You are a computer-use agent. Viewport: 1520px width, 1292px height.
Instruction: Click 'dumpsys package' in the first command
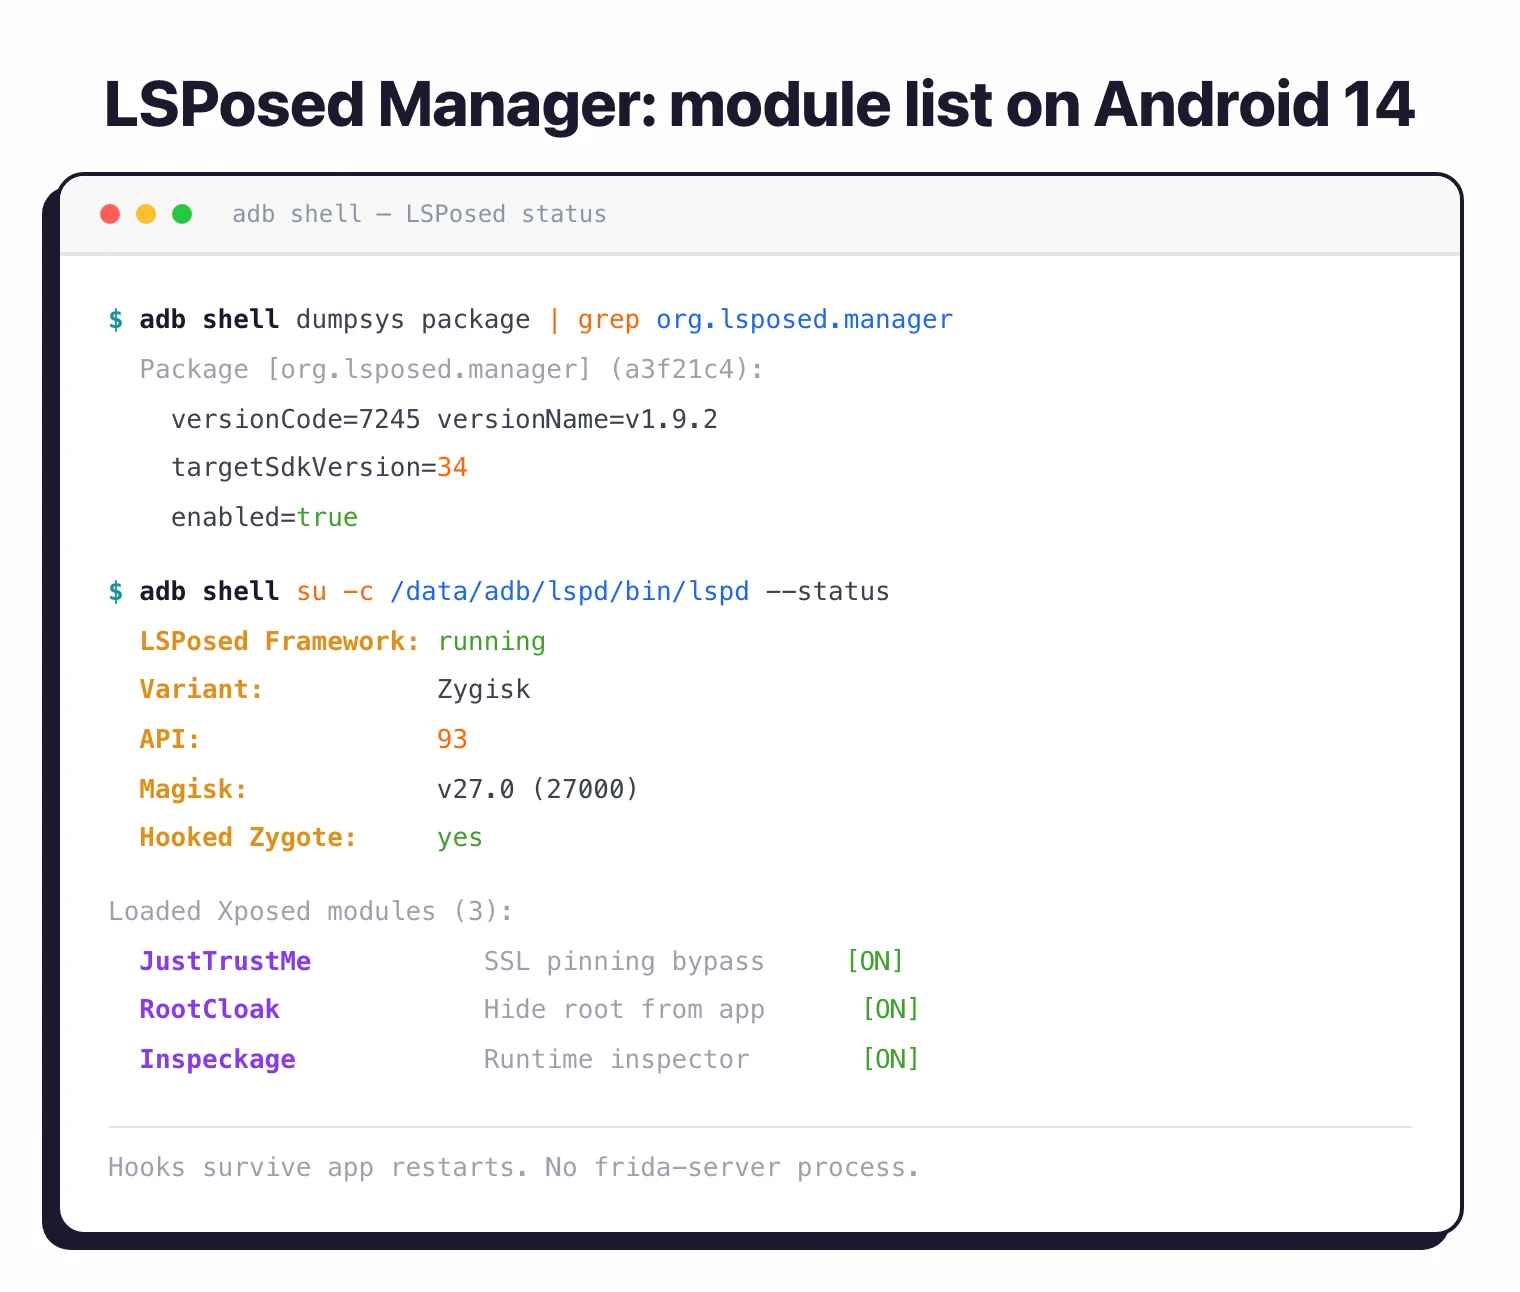point(413,320)
